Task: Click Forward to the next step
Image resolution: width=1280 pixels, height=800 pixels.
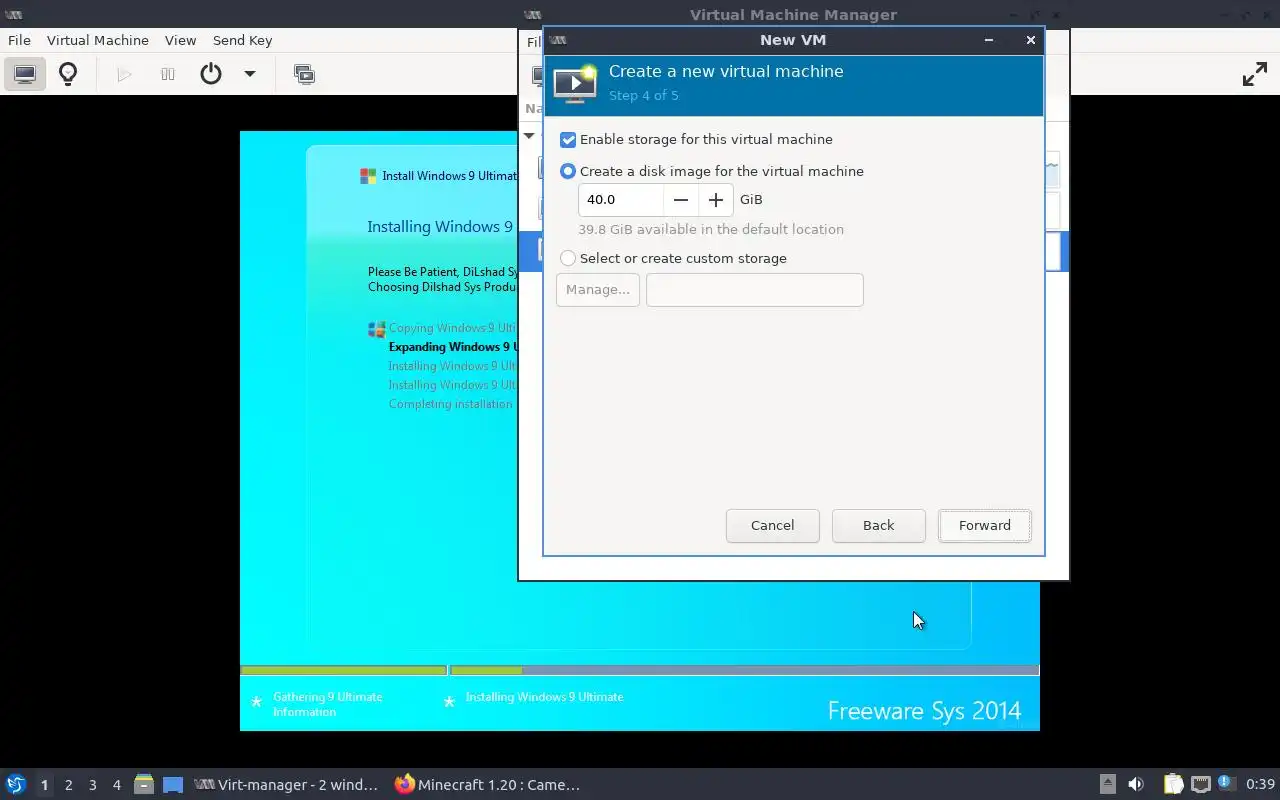Action: tap(985, 526)
